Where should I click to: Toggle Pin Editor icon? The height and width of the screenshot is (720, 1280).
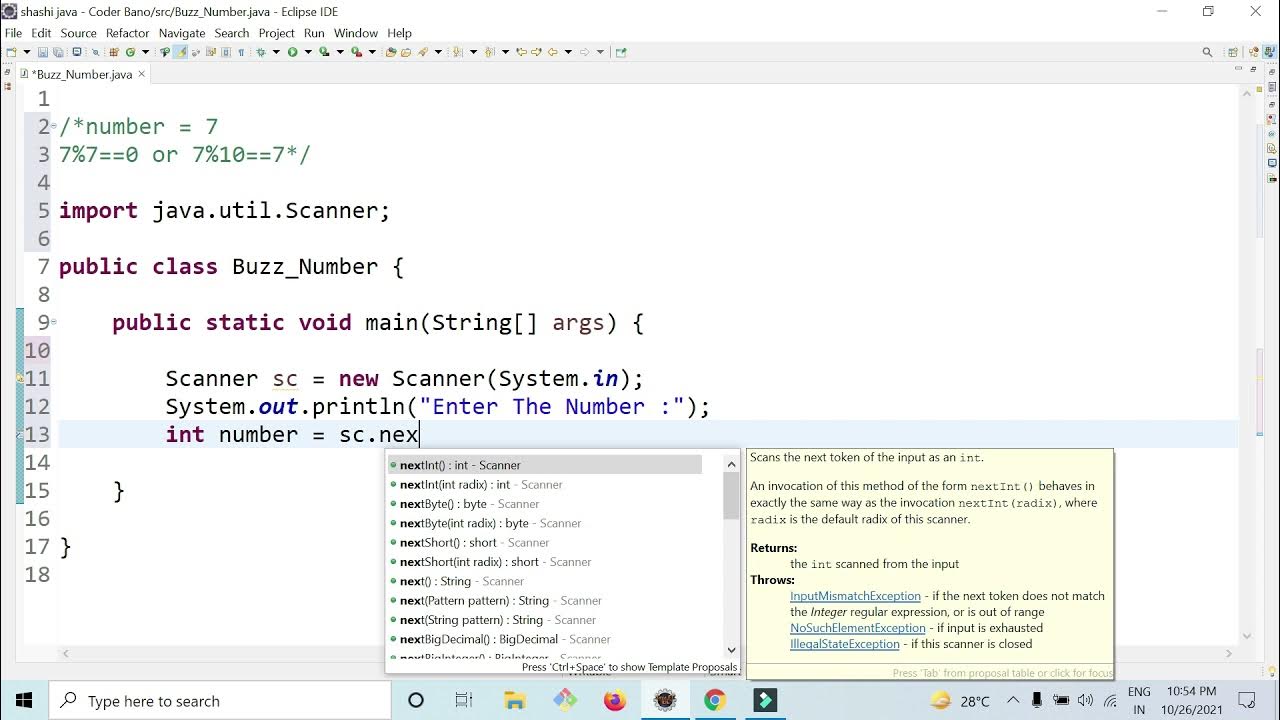(x=620, y=52)
